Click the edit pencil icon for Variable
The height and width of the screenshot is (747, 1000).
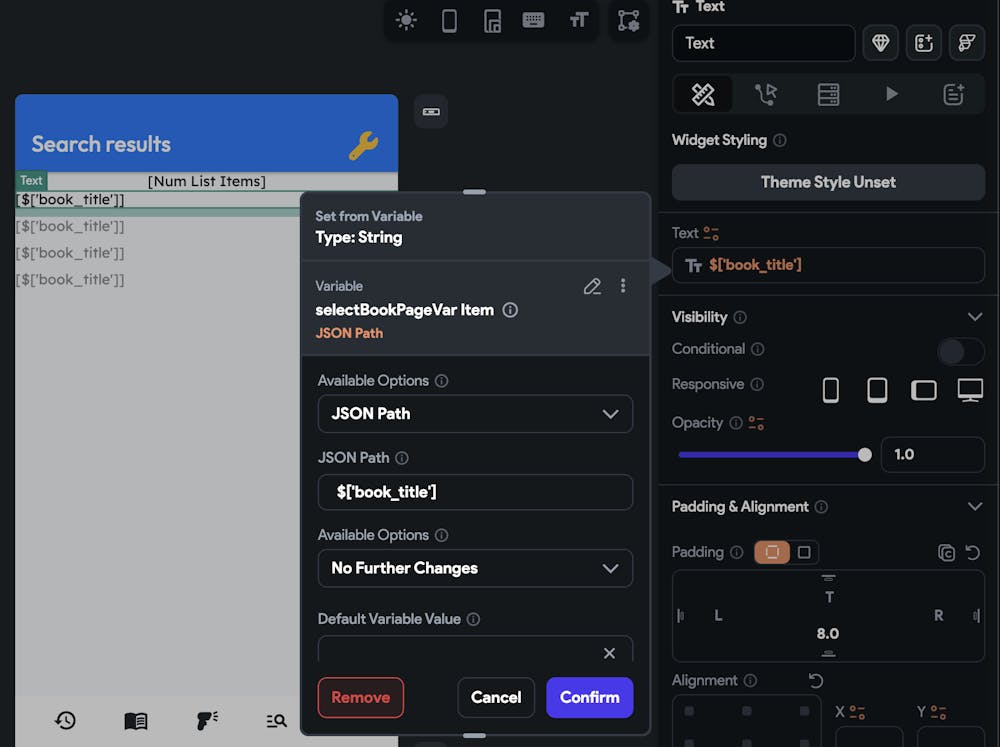coord(592,286)
